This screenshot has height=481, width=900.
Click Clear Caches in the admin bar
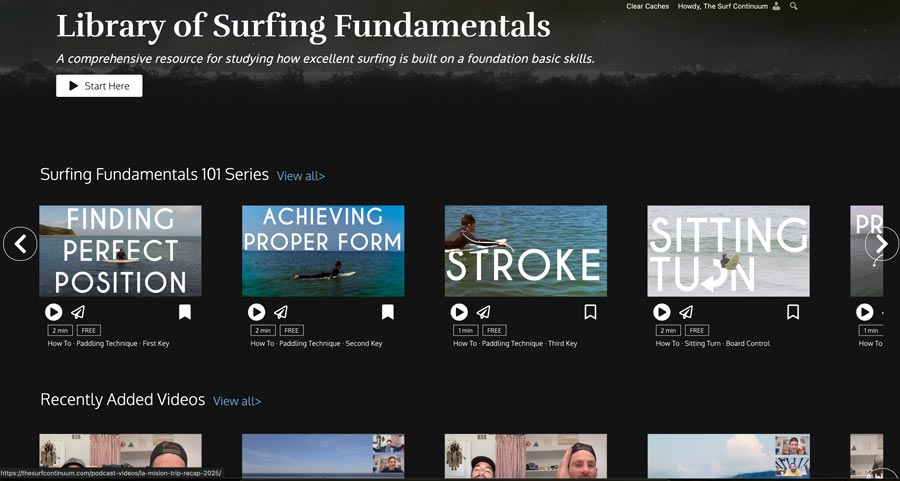pos(647,6)
